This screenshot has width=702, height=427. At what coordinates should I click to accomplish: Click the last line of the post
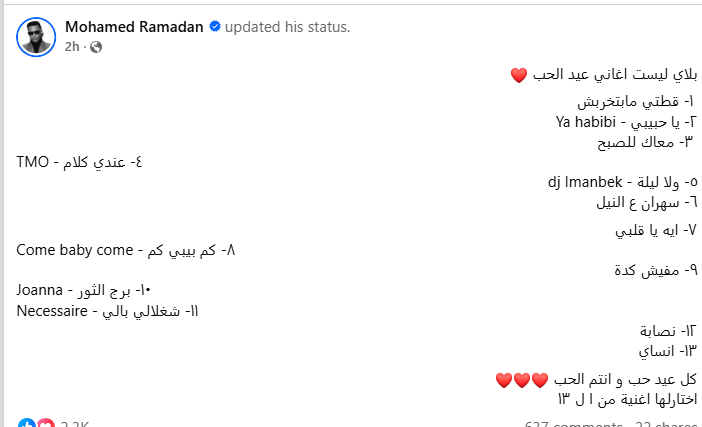tap(612, 400)
